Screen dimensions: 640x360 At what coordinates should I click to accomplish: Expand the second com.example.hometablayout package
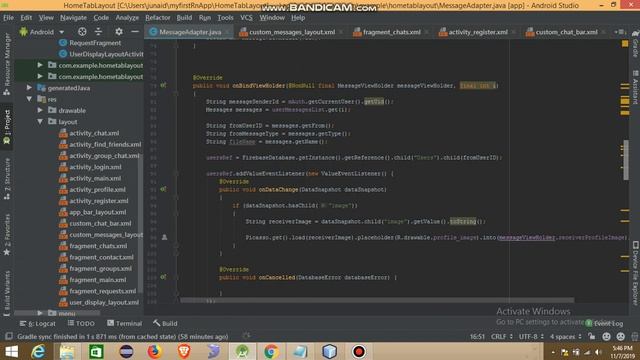[x=40, y=76]
